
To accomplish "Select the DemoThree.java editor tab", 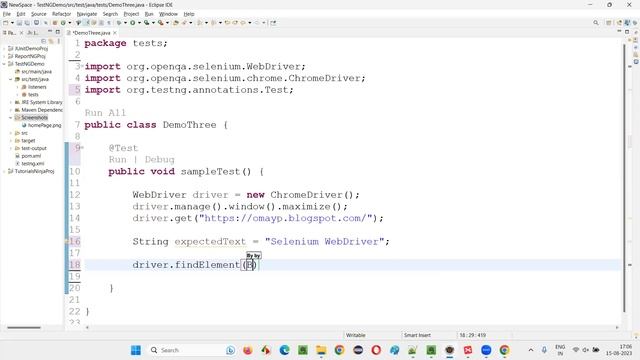I will (92, 33).
